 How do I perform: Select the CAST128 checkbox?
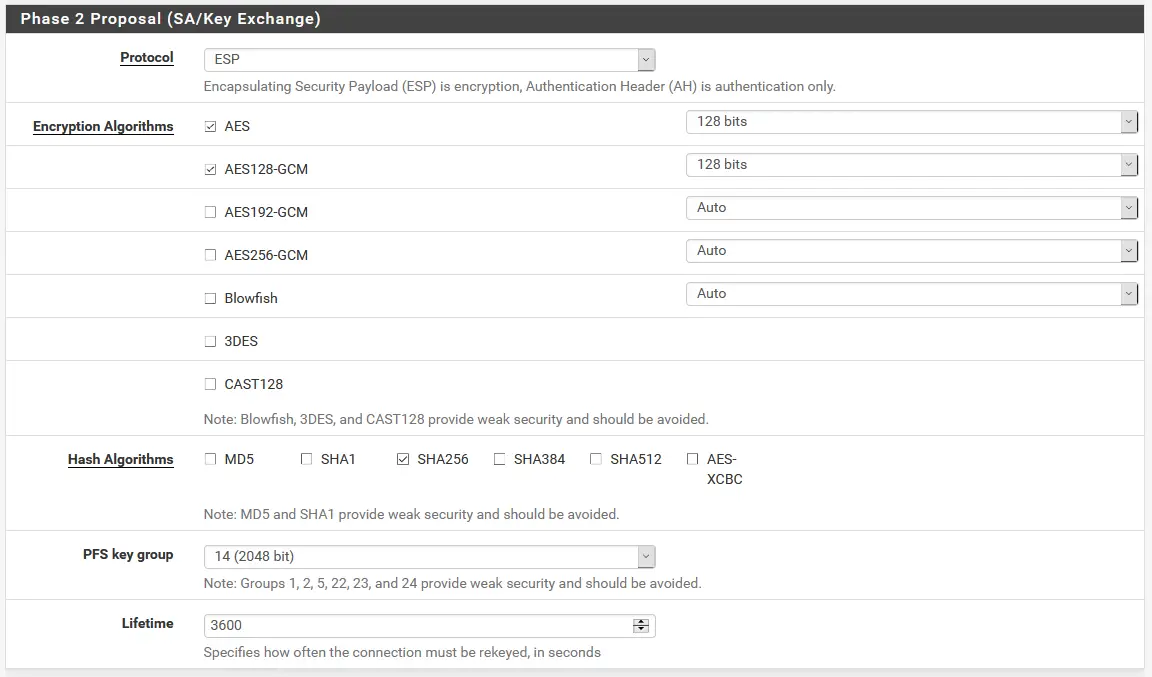point(210,385)
